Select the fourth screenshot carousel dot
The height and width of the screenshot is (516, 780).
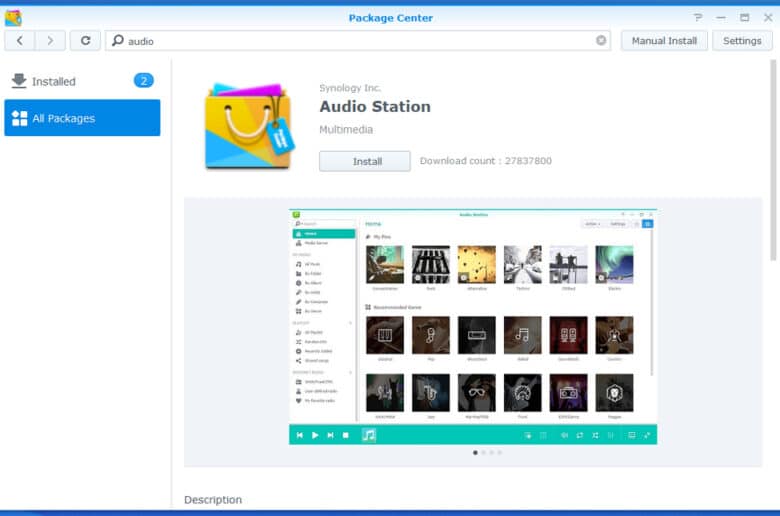tap(499, 453)
